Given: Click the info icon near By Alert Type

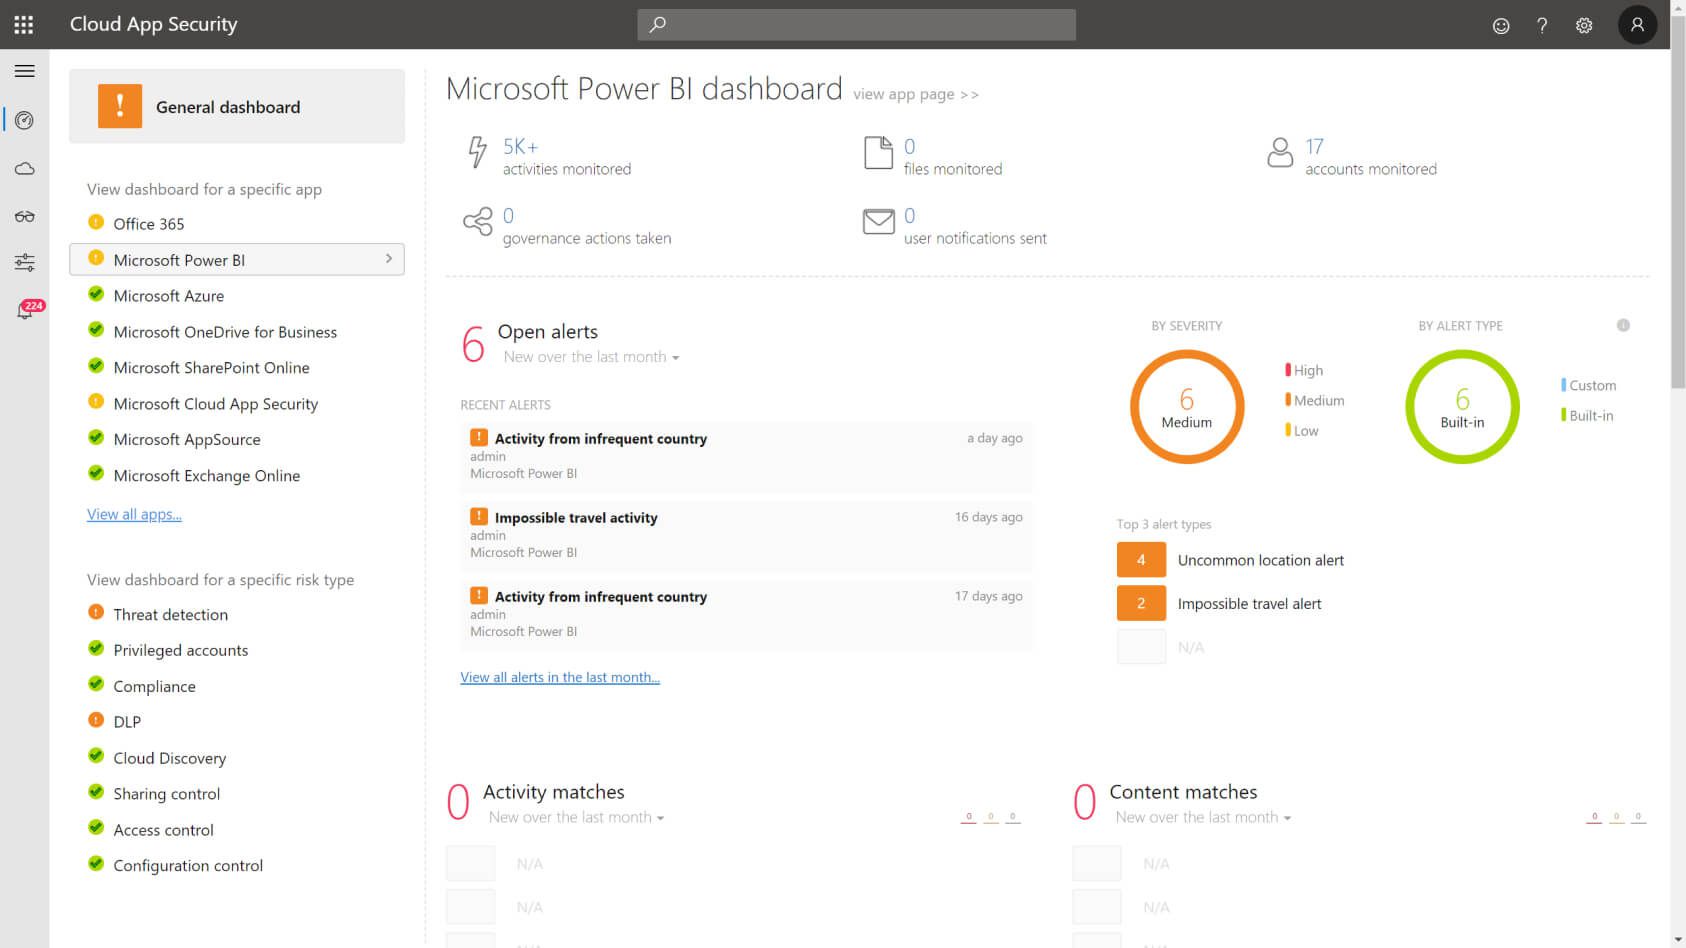Looking at the screenshot, I should click(x=1623, y=325).
